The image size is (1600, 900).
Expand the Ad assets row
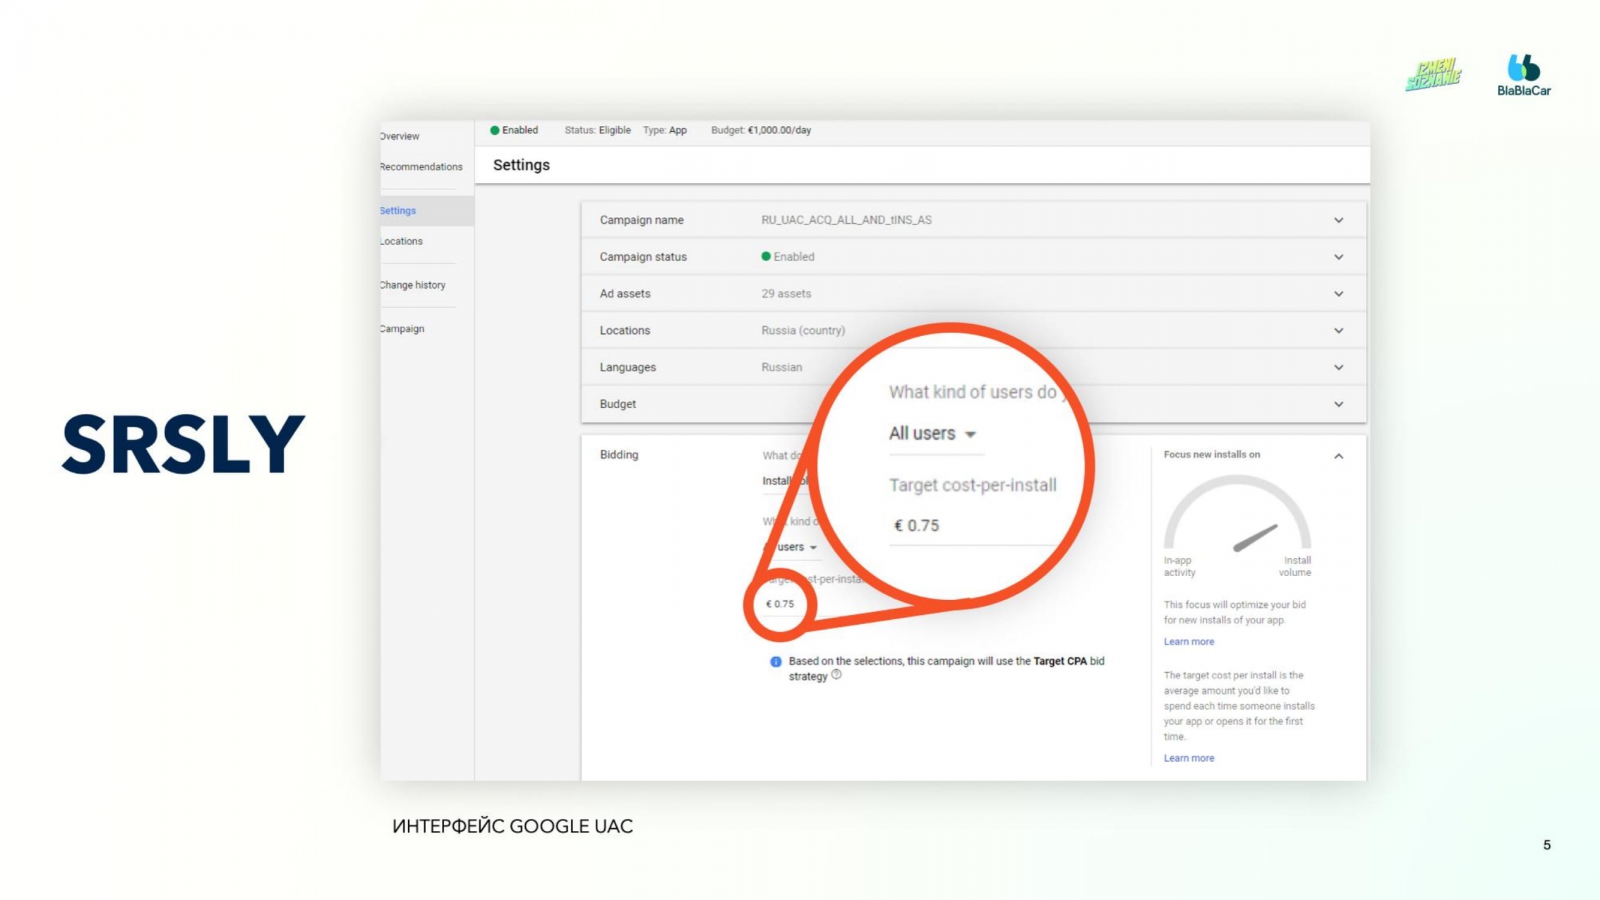(1338, 294)
